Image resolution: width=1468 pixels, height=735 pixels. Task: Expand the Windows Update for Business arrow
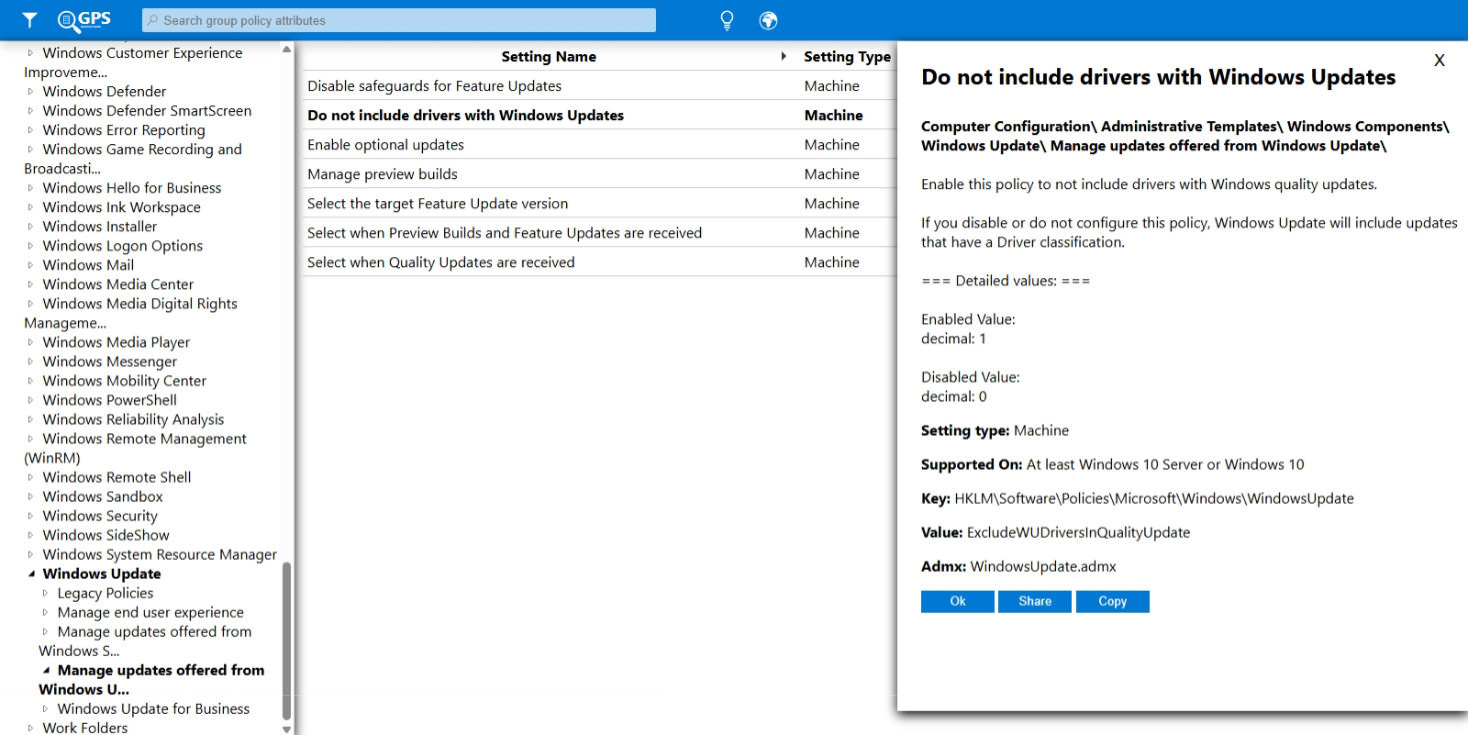tap(46, 709)
